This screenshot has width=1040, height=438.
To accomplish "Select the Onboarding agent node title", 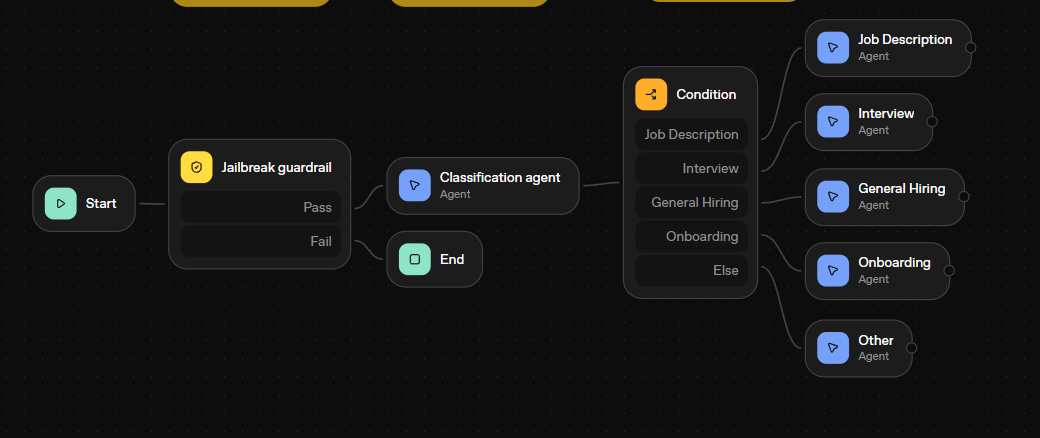I will 894,263.
